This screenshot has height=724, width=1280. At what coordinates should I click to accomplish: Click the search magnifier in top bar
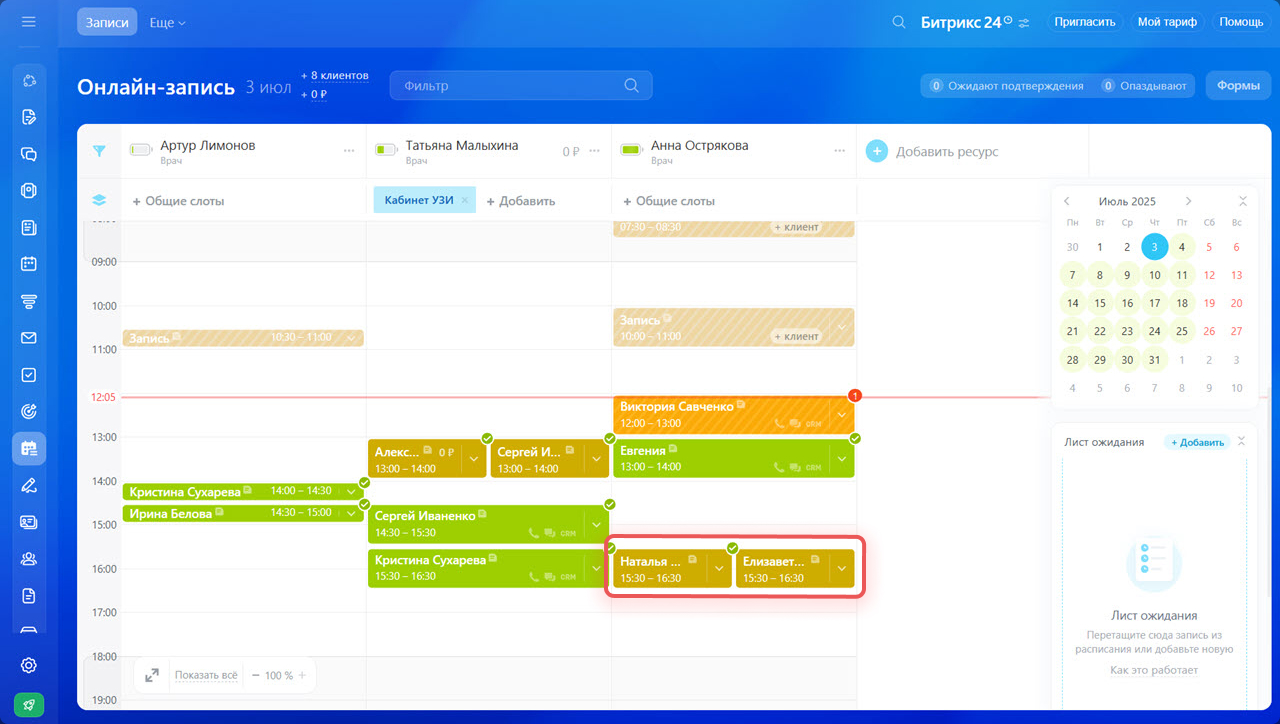pyautogui.click(x=899, y=22)
